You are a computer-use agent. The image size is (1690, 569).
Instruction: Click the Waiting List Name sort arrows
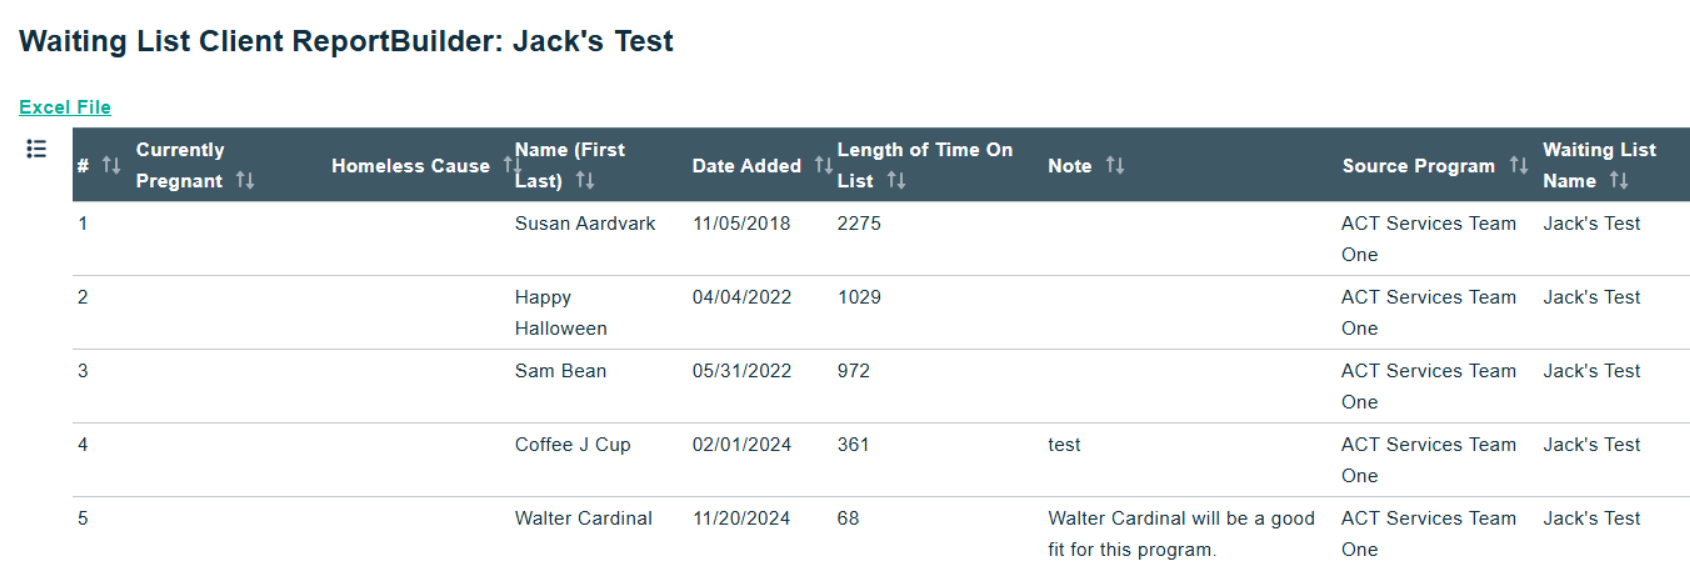[1619, 180]
